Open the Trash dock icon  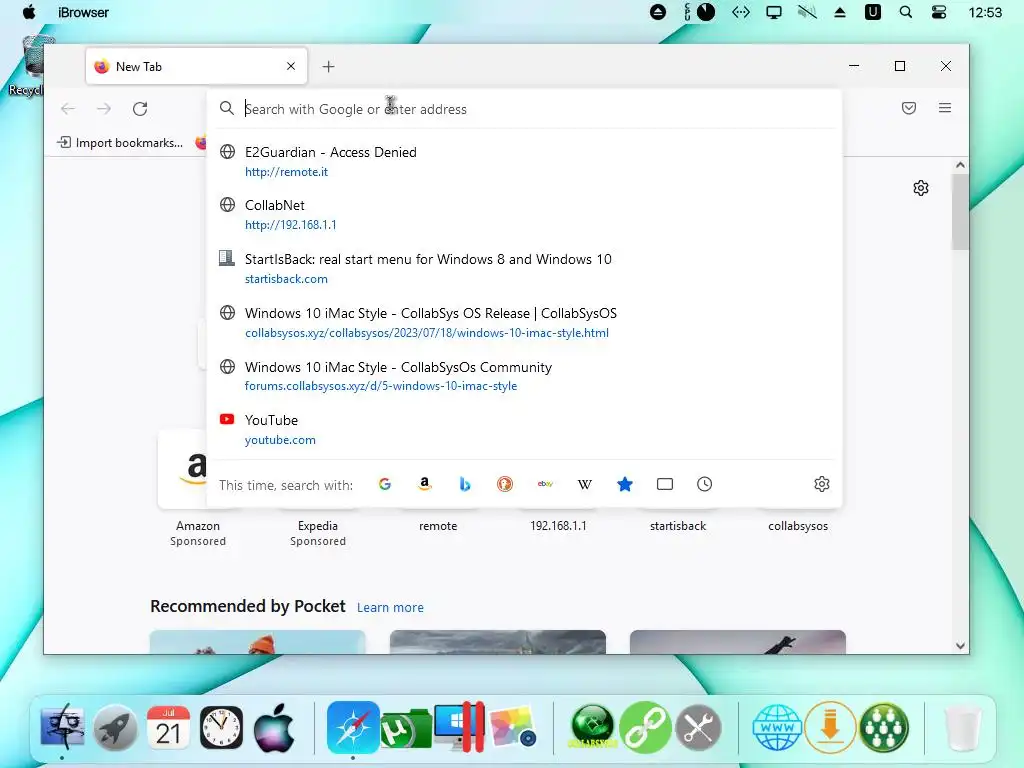[963, 728]
